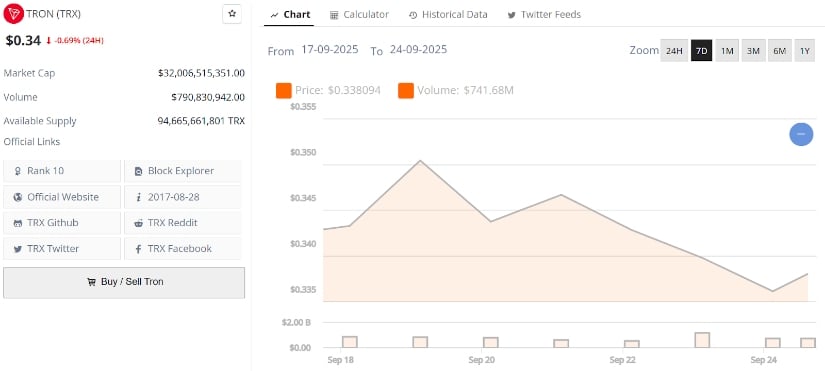Switch zoom to 1Y

804,51
